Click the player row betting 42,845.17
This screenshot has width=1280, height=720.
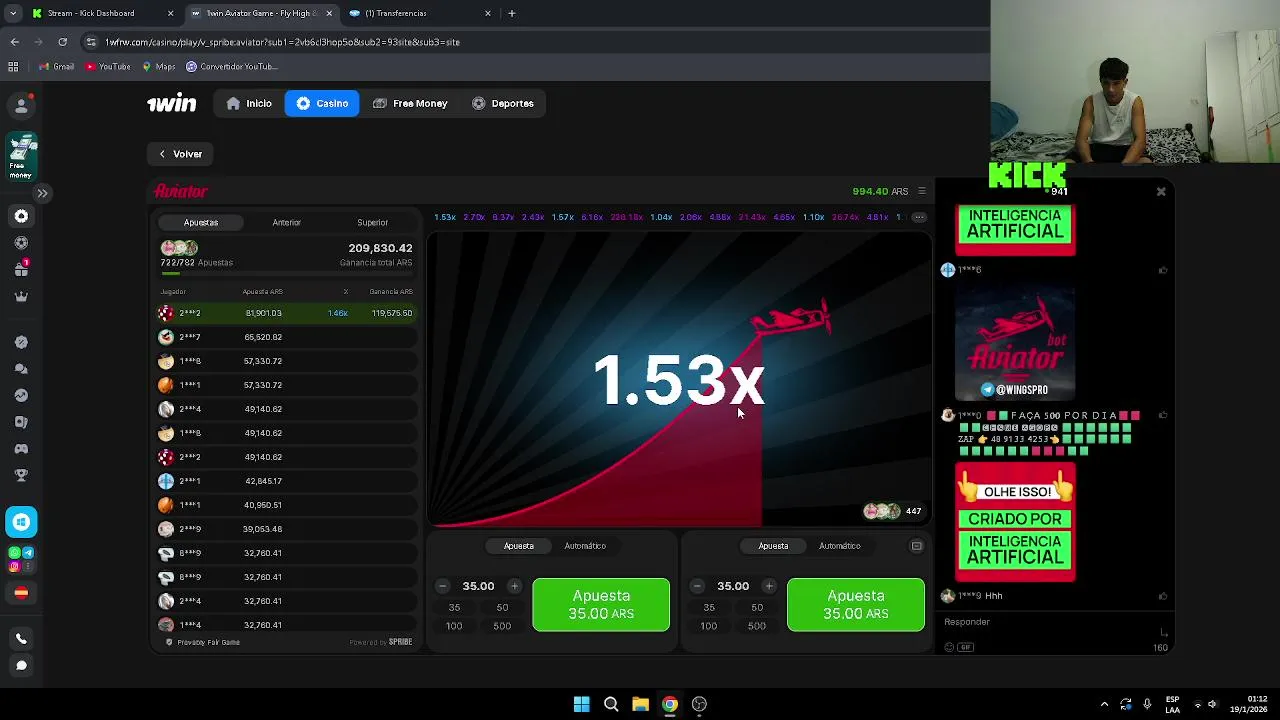286,481
